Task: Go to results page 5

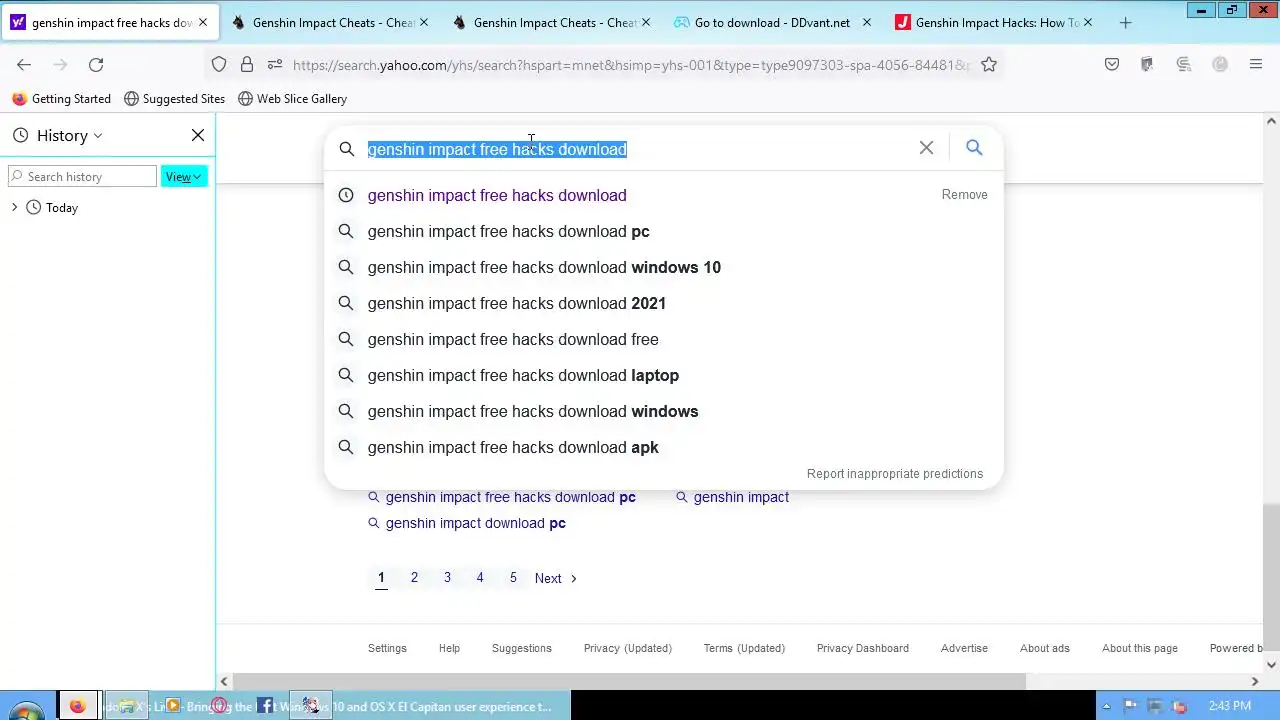Action: coord(513,578)
